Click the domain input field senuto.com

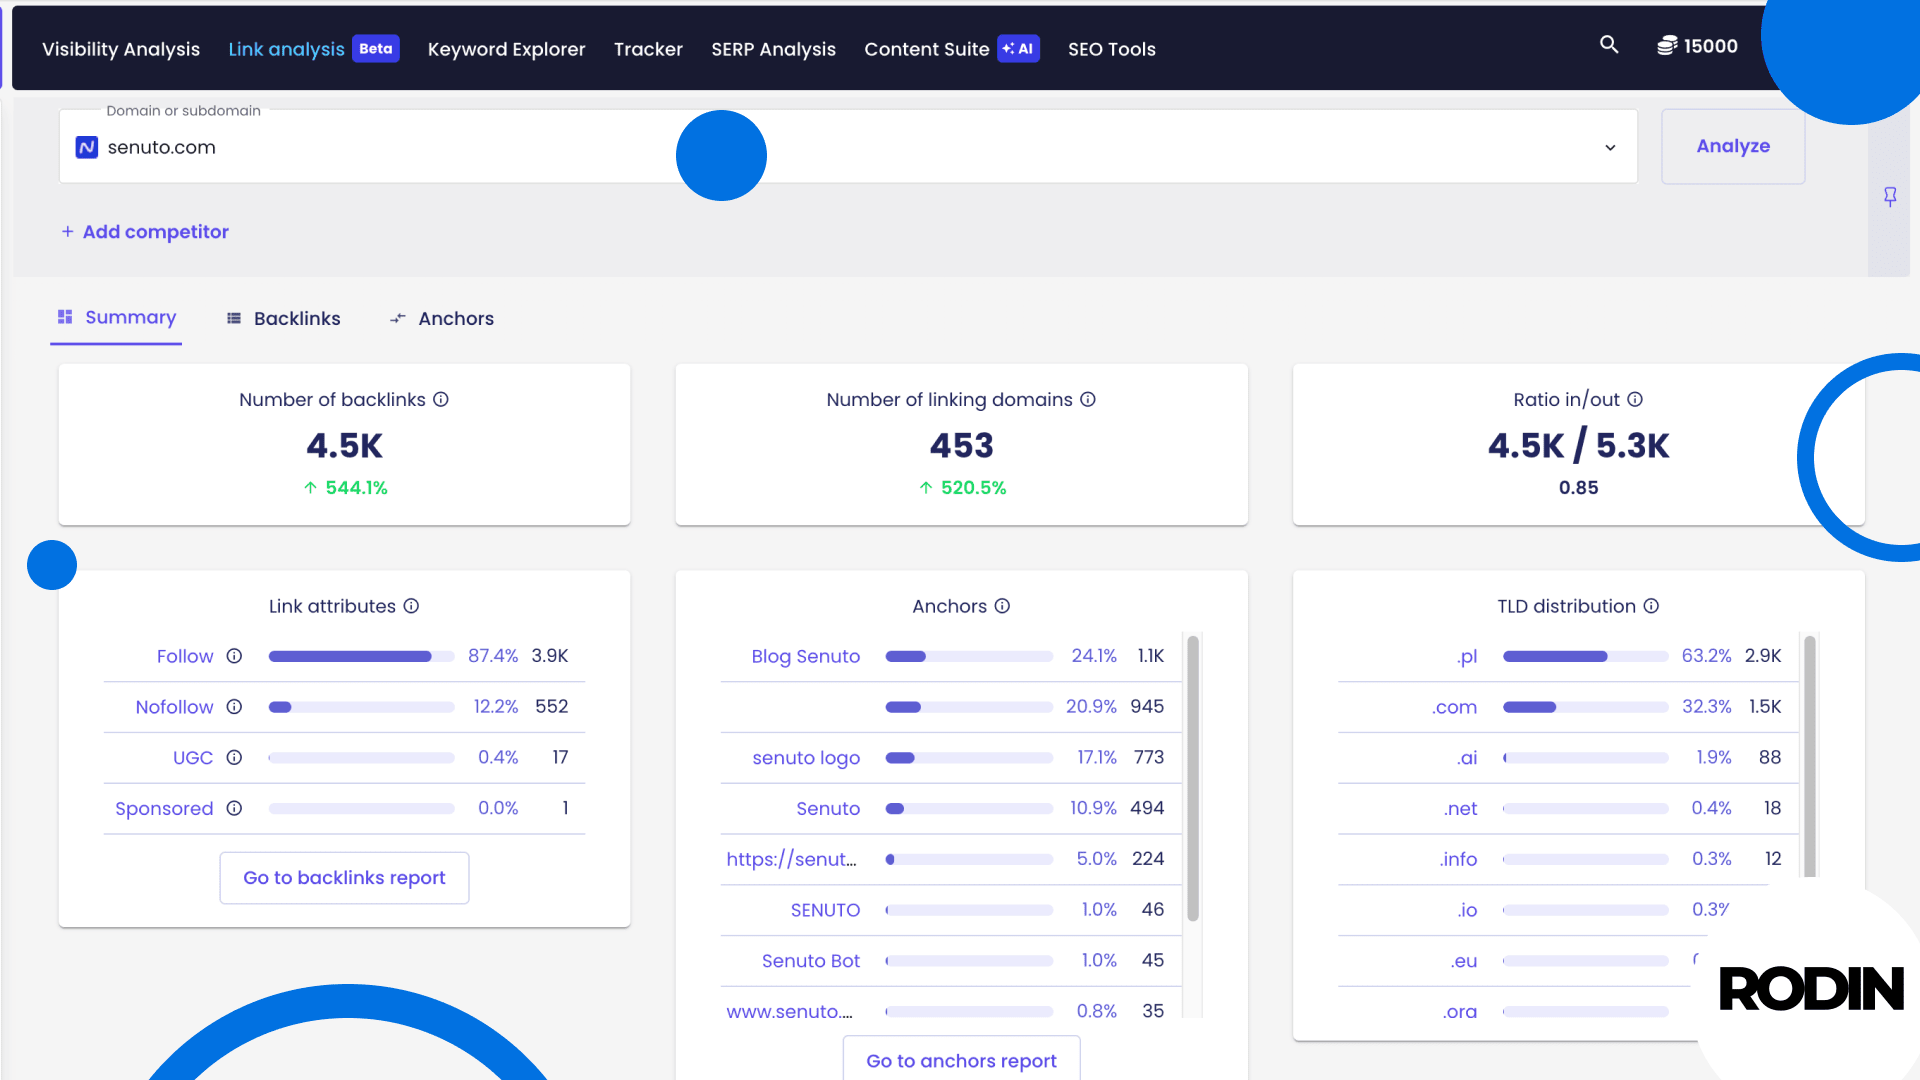[848, 146]
